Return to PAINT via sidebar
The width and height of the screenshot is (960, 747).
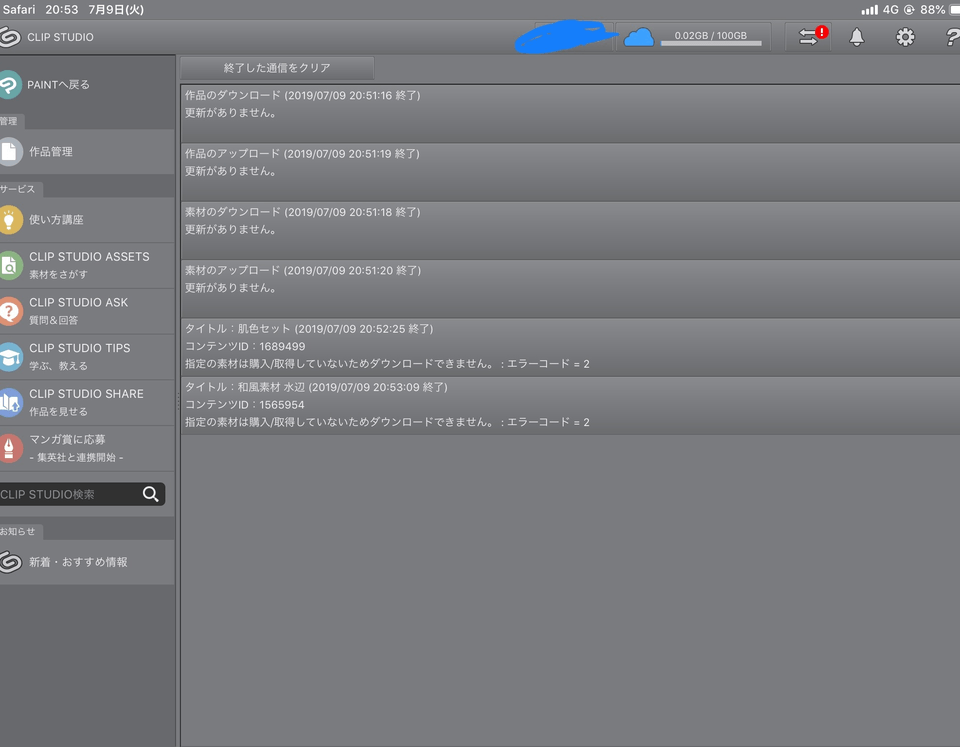(60, 85)
